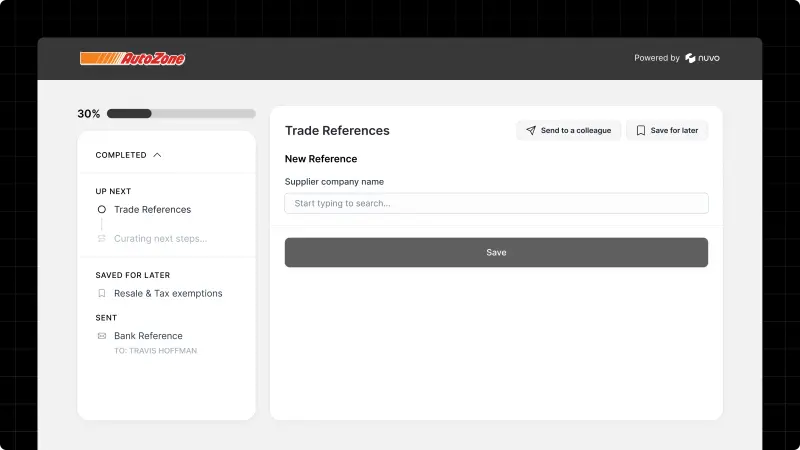Click the 'SENT' section label
The image size is (800, 450).
106,318
